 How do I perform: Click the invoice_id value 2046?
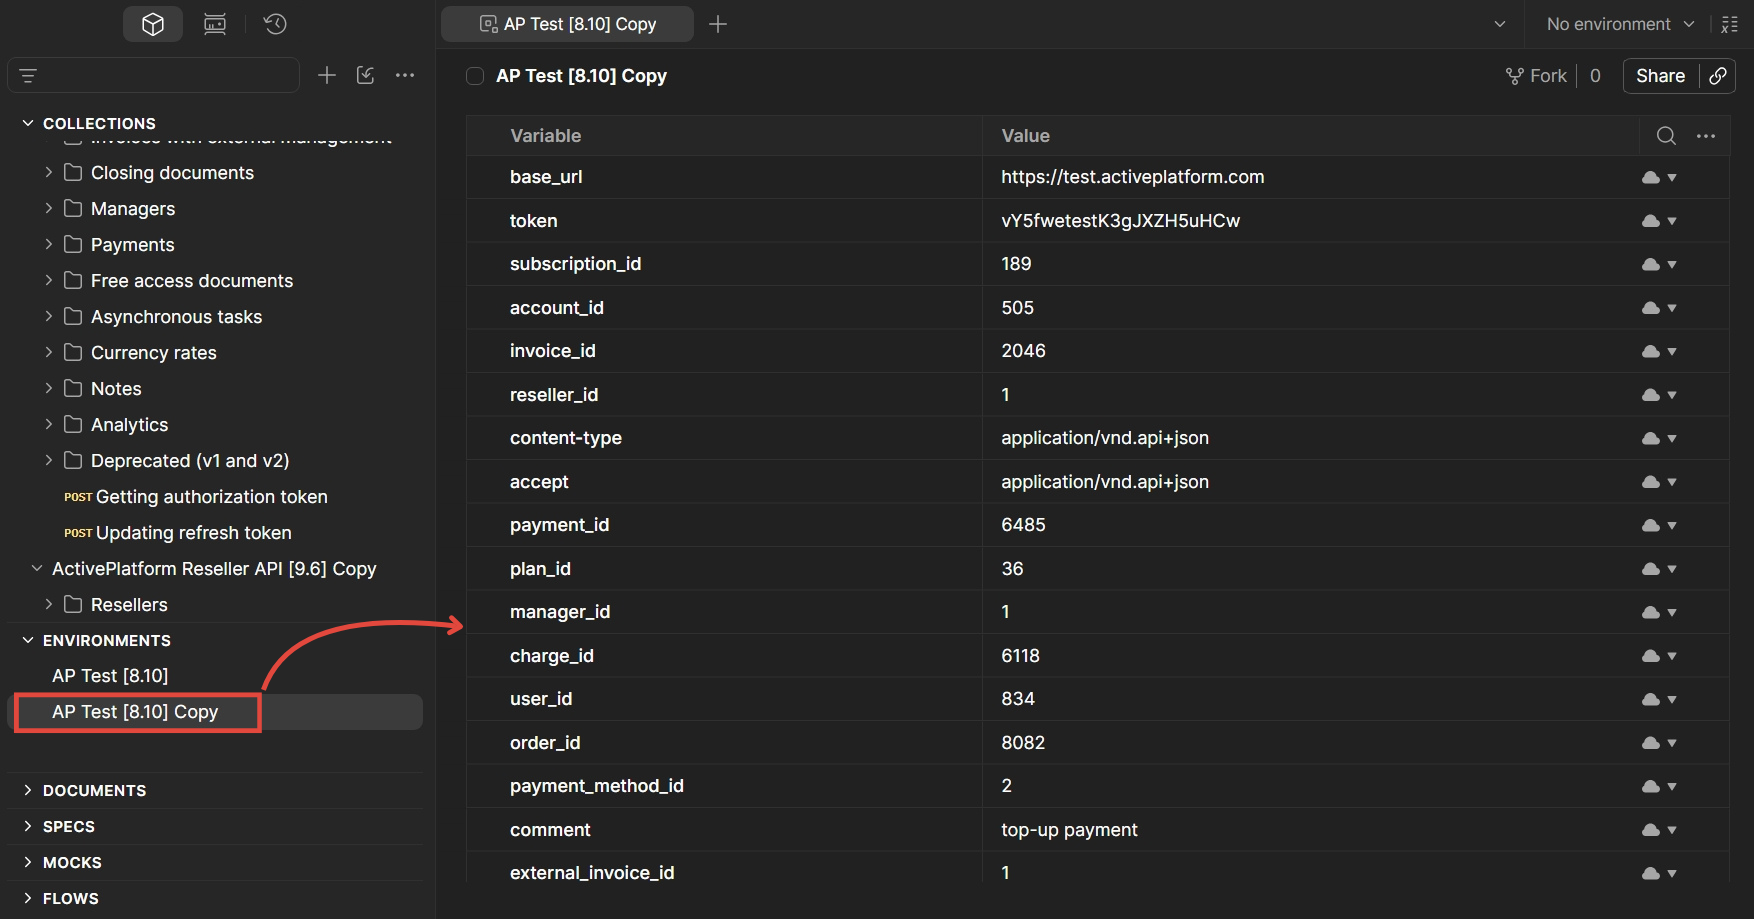[1023, 351]
